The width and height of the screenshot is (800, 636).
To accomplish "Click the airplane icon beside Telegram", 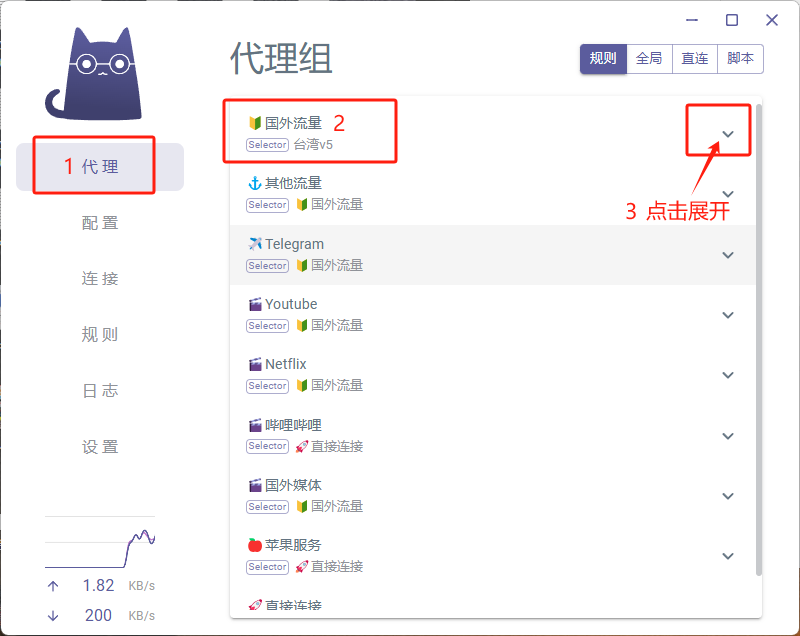I will 254,244.
